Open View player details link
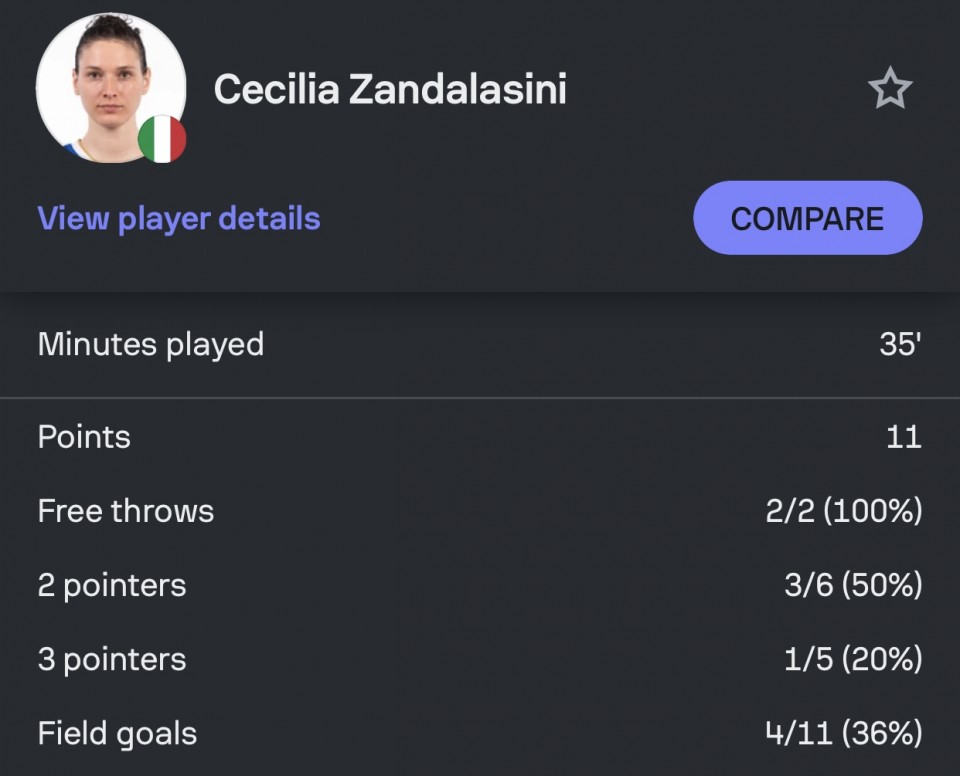960x776 pixels. point(179,219)
